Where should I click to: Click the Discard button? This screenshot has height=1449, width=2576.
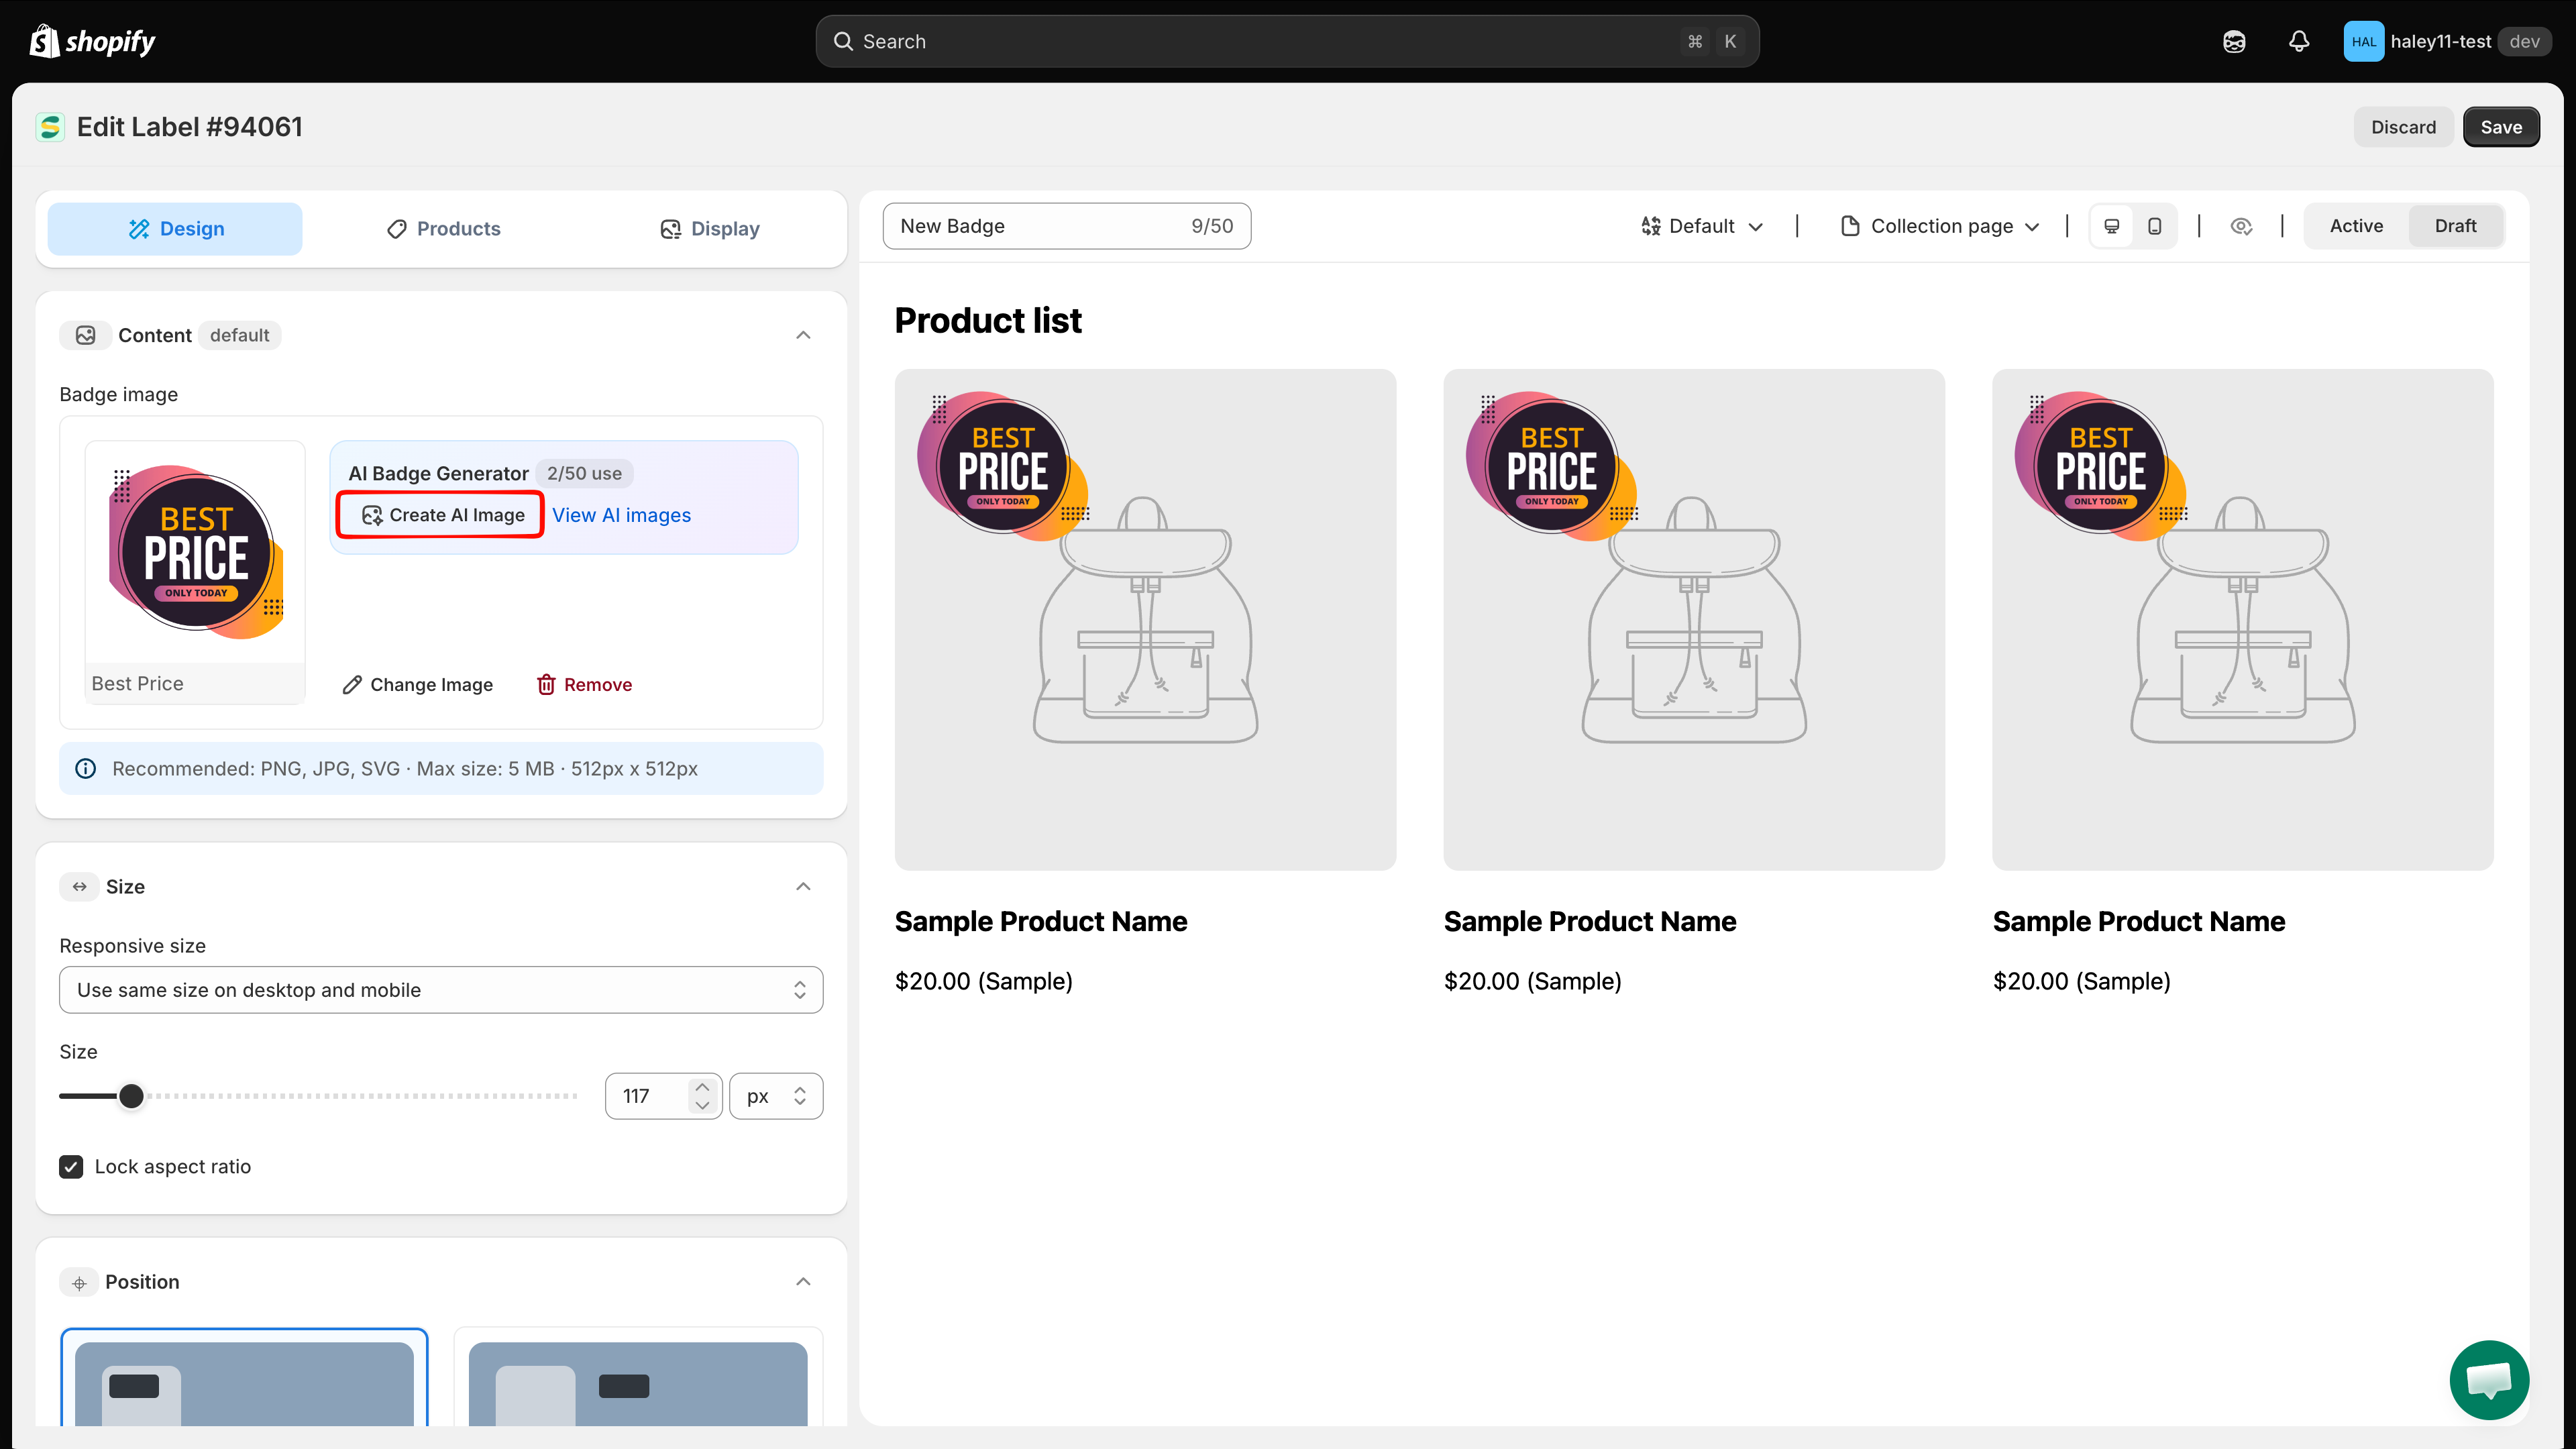(x=2403, y=127)
